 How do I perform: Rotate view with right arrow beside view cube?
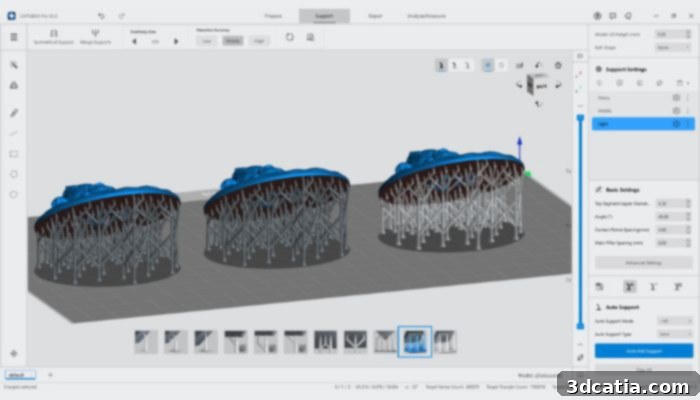point(558,85)
